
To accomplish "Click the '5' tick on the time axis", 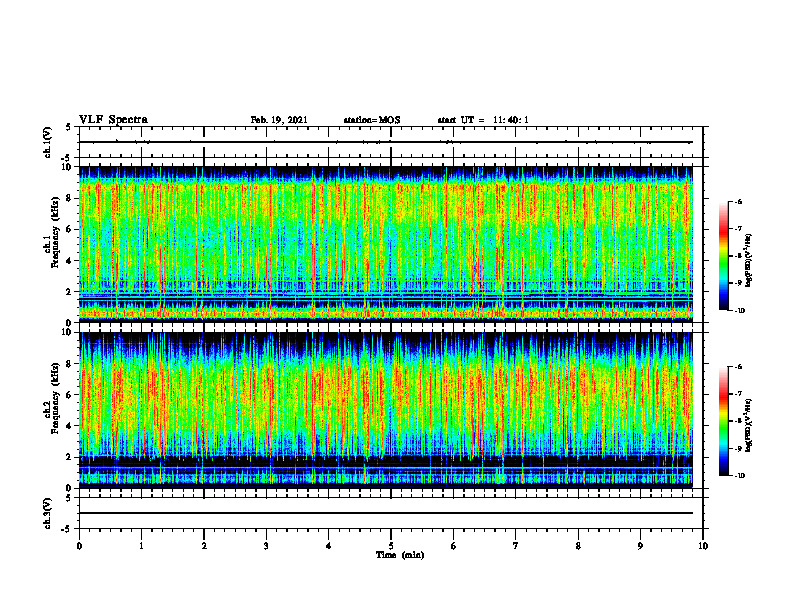I will (x=391, y=546).
